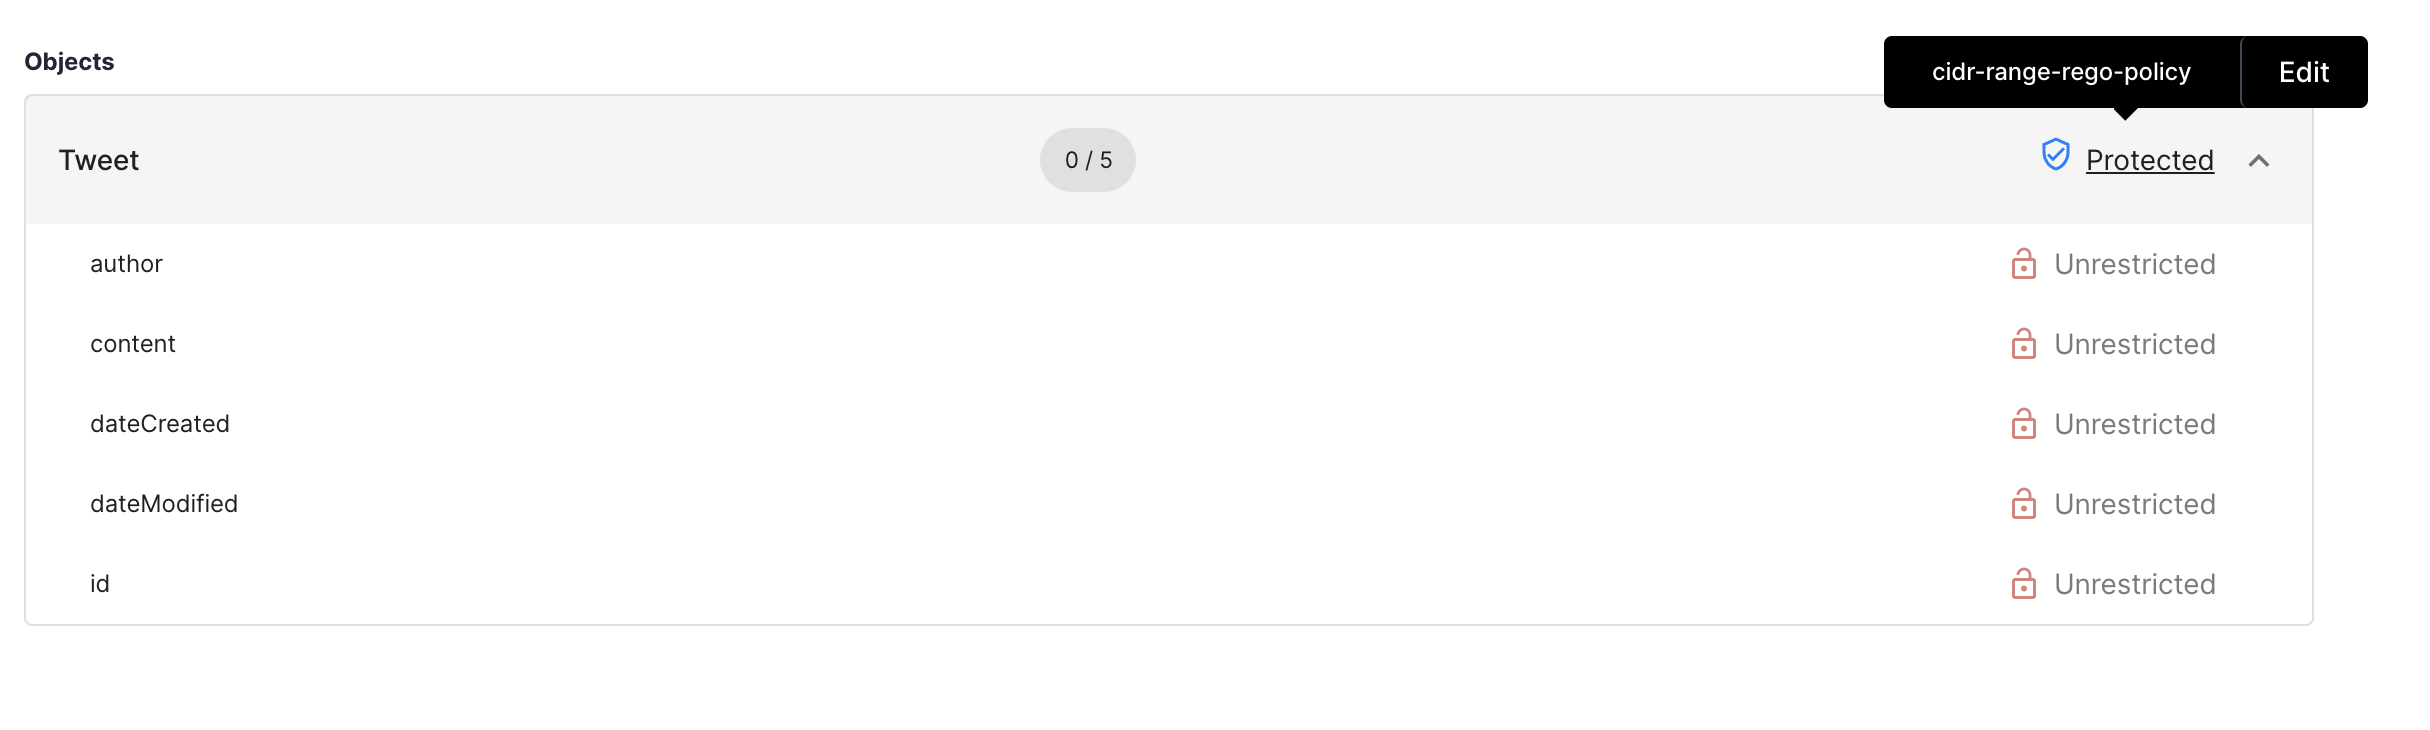Viewport: 2430px width, 730px height.
Task: Click the lock icon for dateModified field
Action: 2023,504
